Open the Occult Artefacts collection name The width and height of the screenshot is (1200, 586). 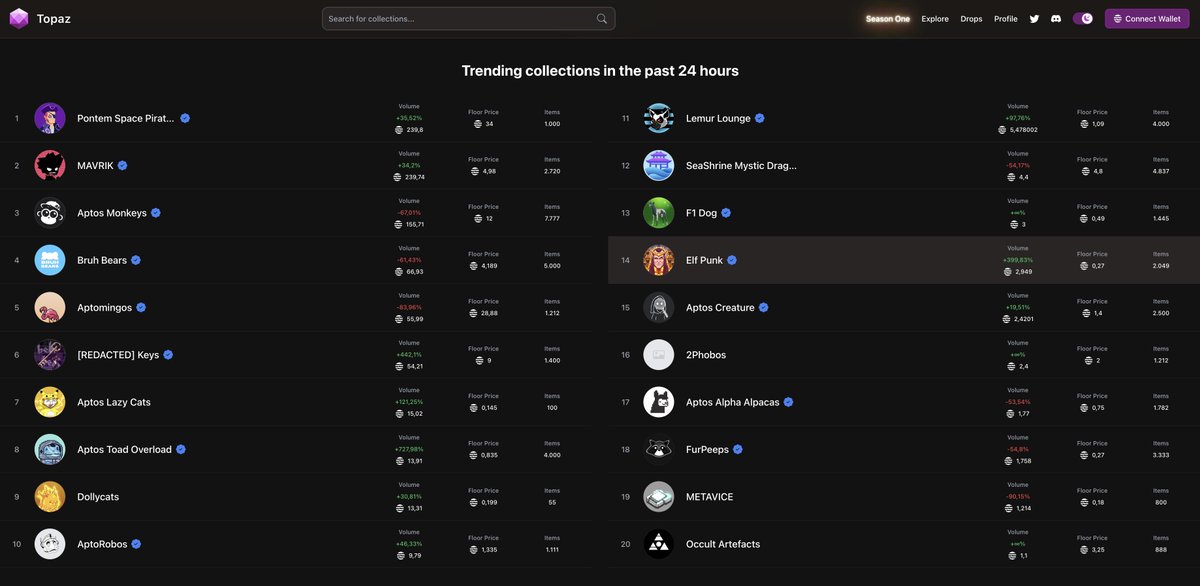tap(723, 544)
